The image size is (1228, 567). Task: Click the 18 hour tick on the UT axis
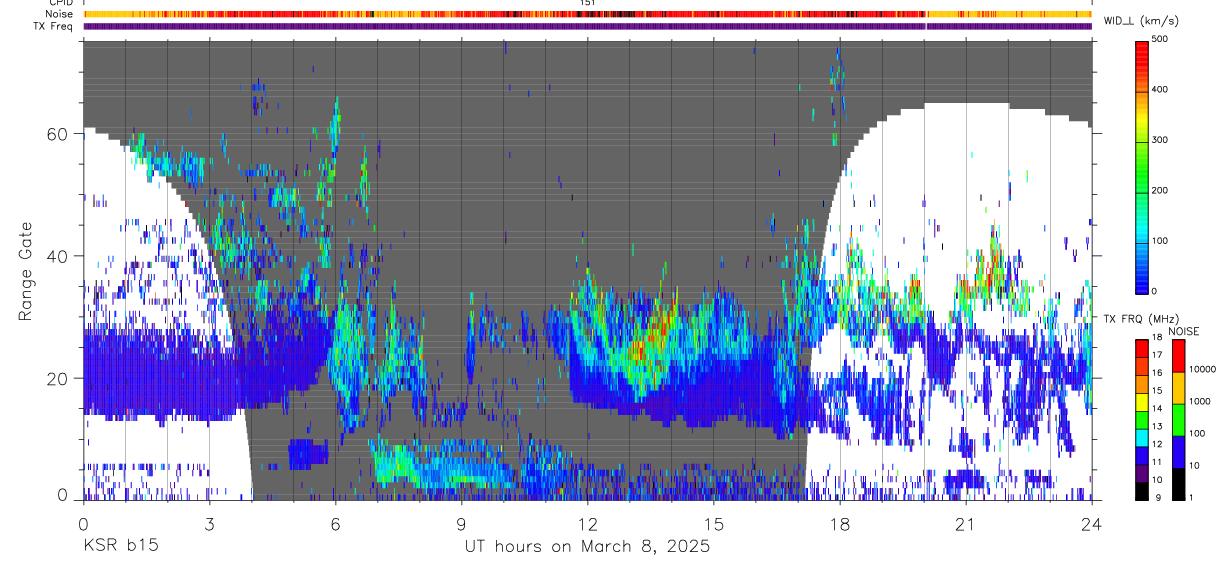pos(839,523)
